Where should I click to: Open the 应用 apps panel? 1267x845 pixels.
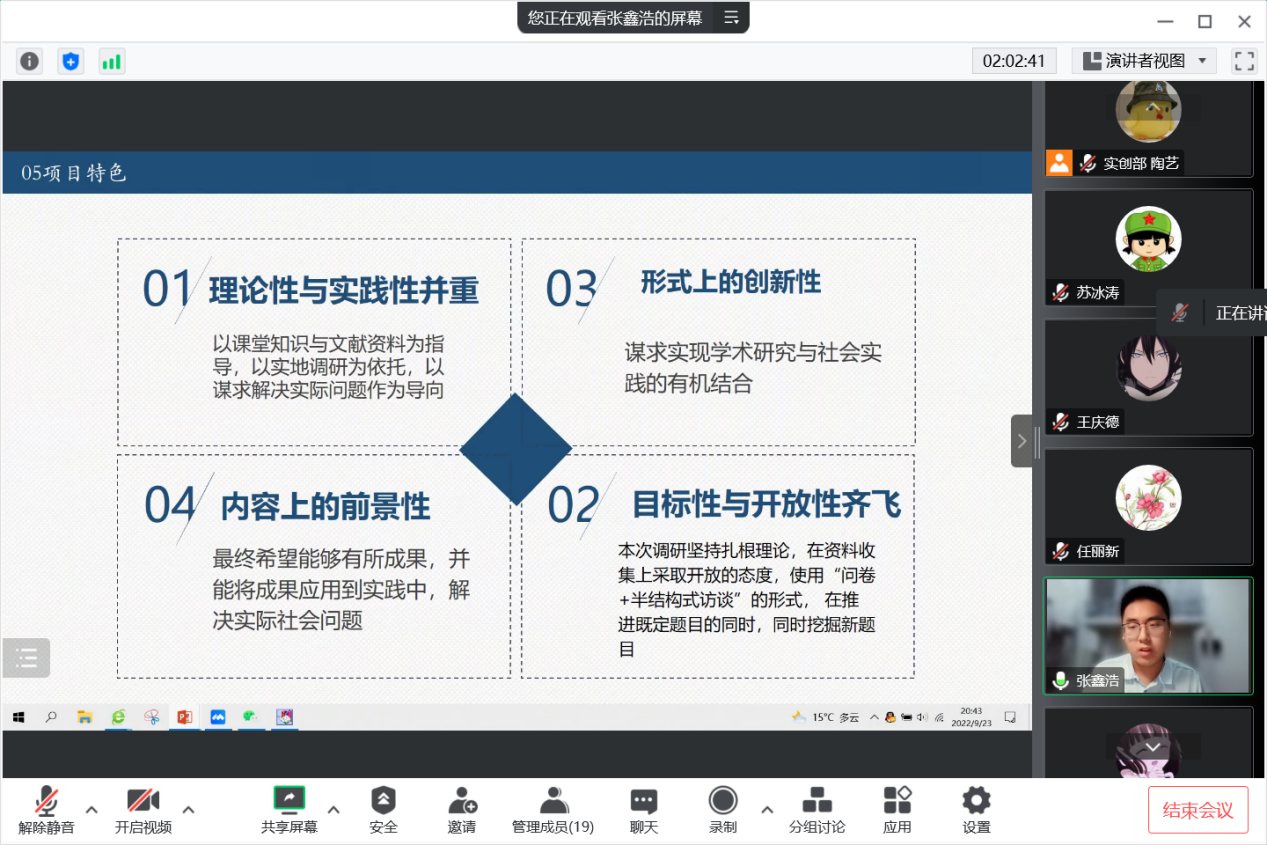click(897, 809)
